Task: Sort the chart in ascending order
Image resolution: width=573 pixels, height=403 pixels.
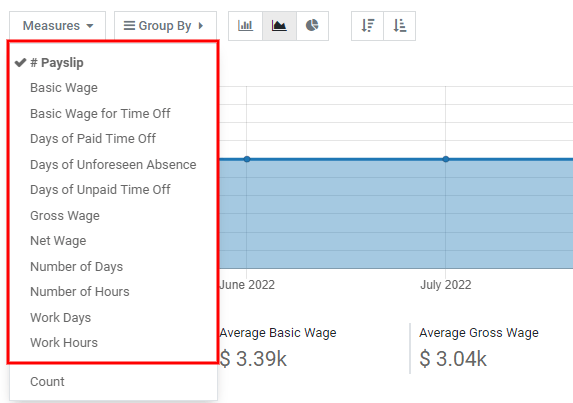Action: (x=399, y=26)
